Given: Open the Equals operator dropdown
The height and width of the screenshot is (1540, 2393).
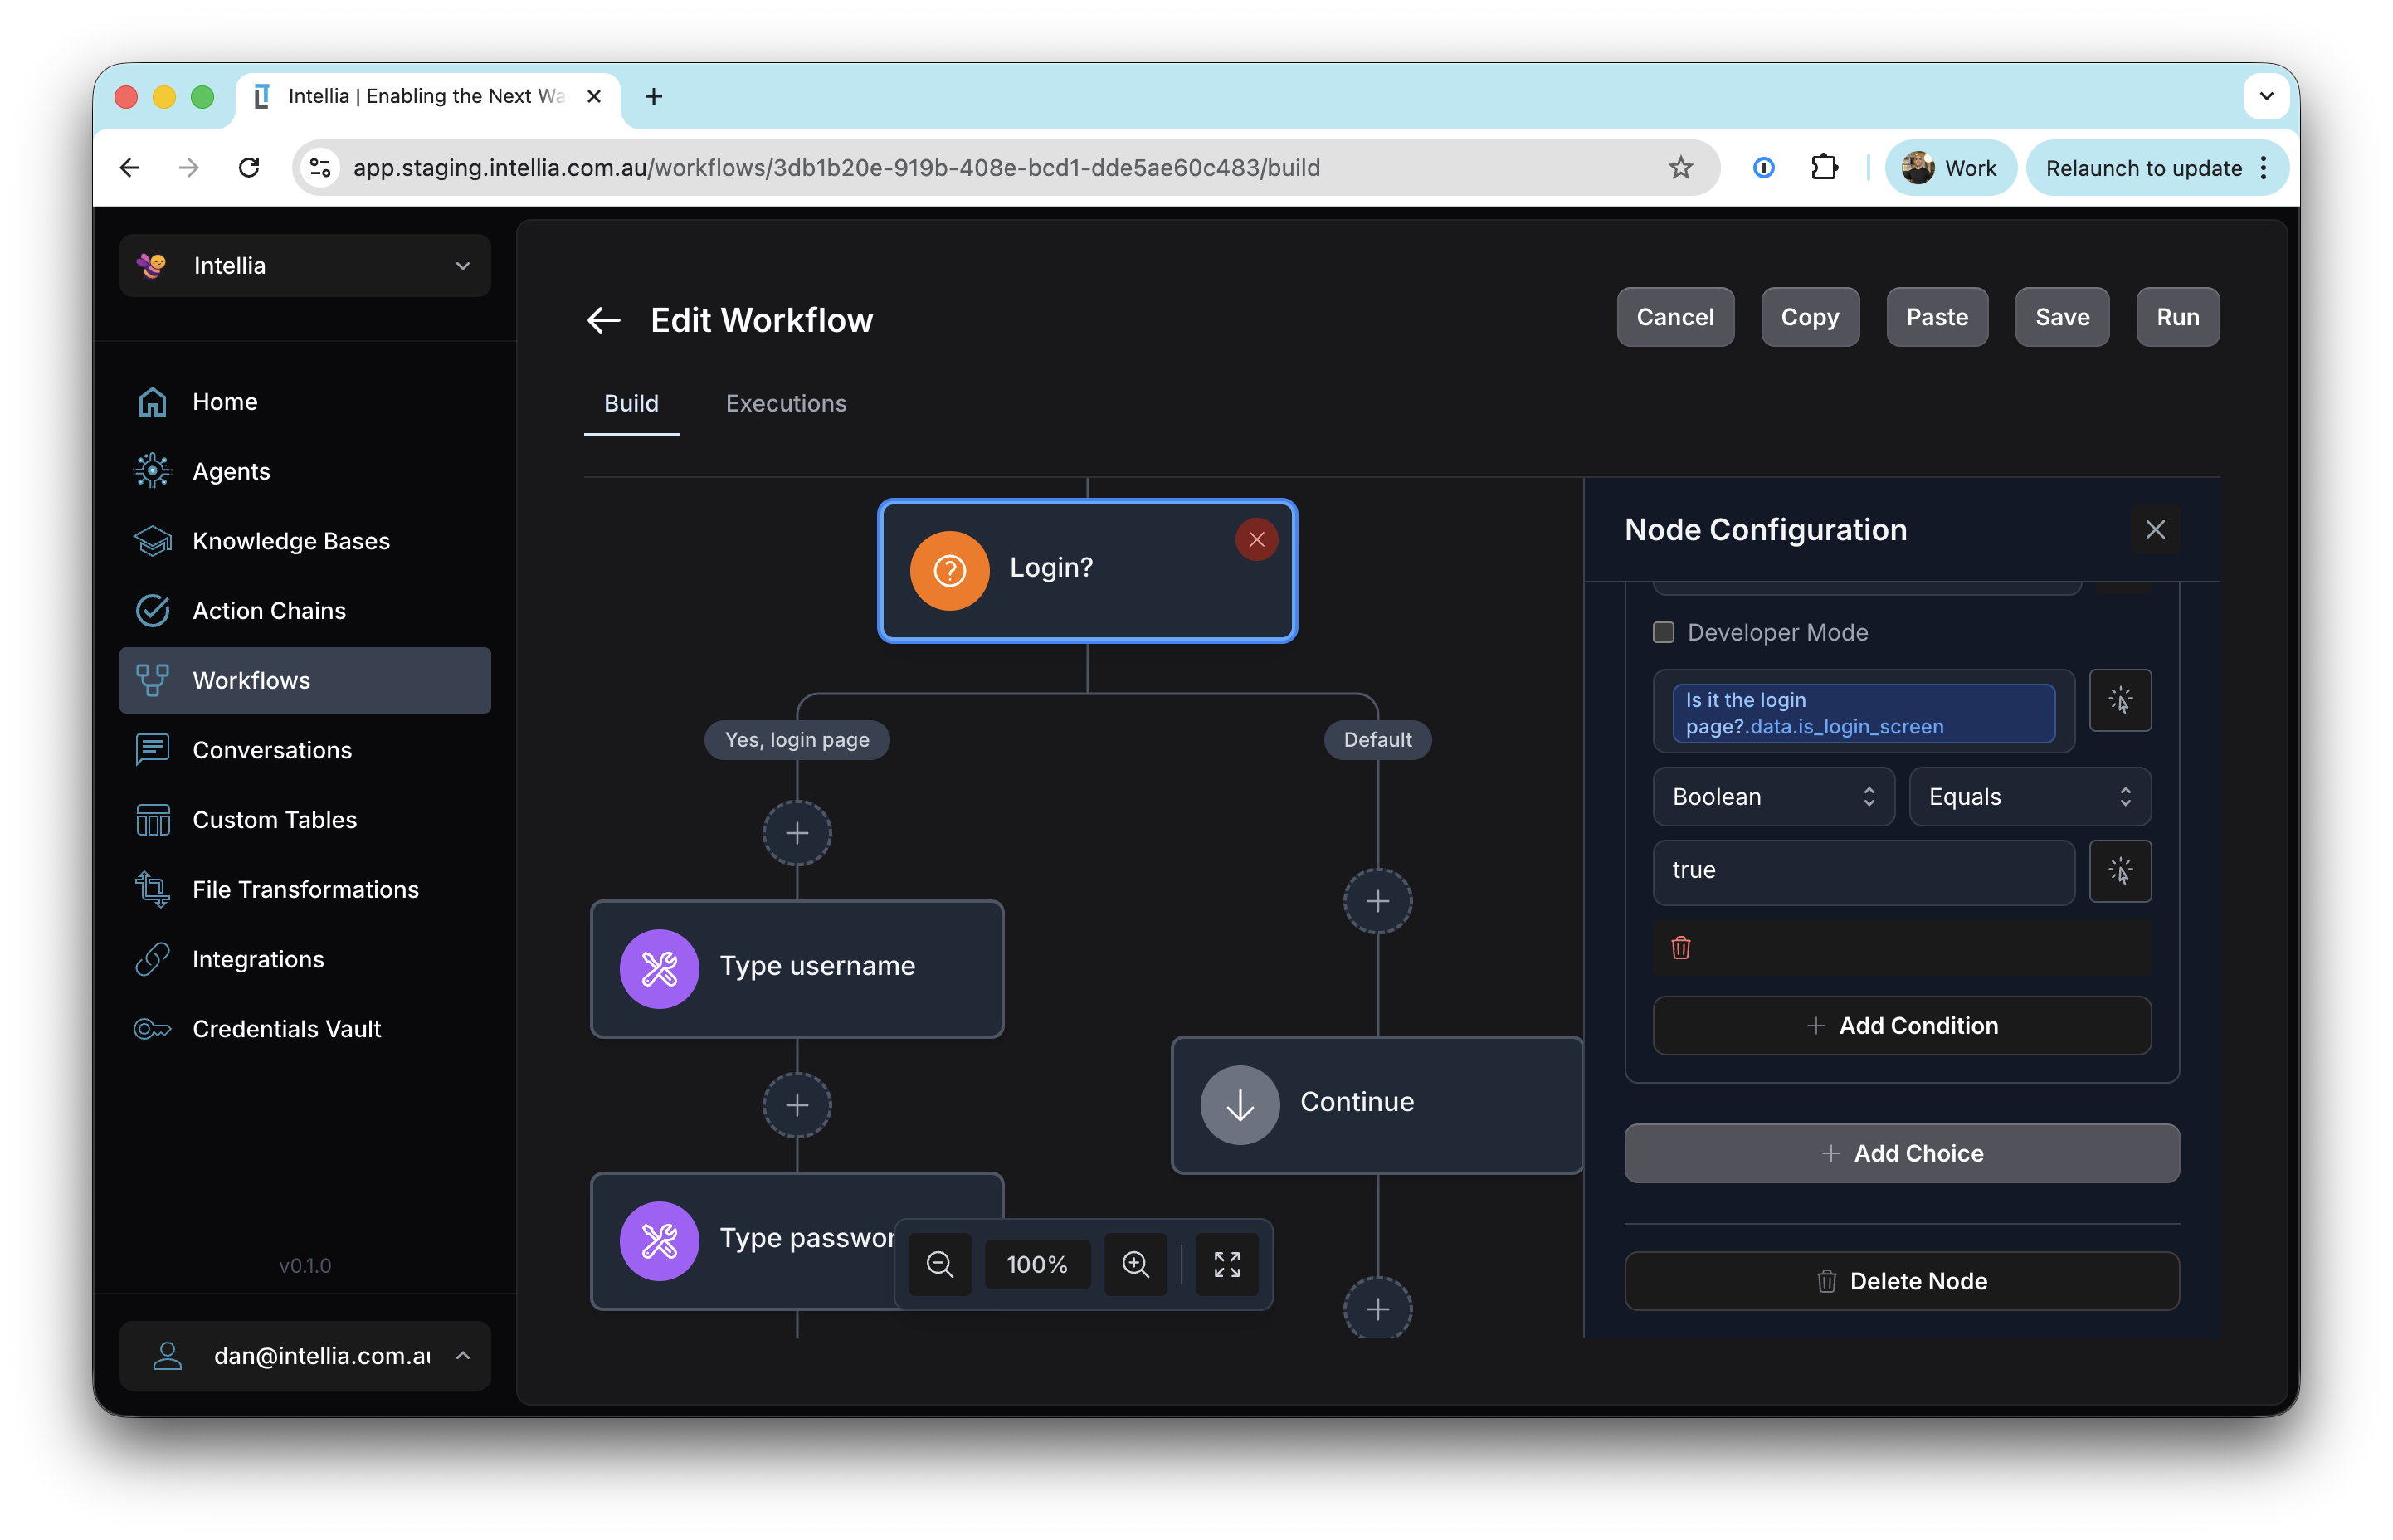Looking at the screenshot, I should click(2029, 796).
